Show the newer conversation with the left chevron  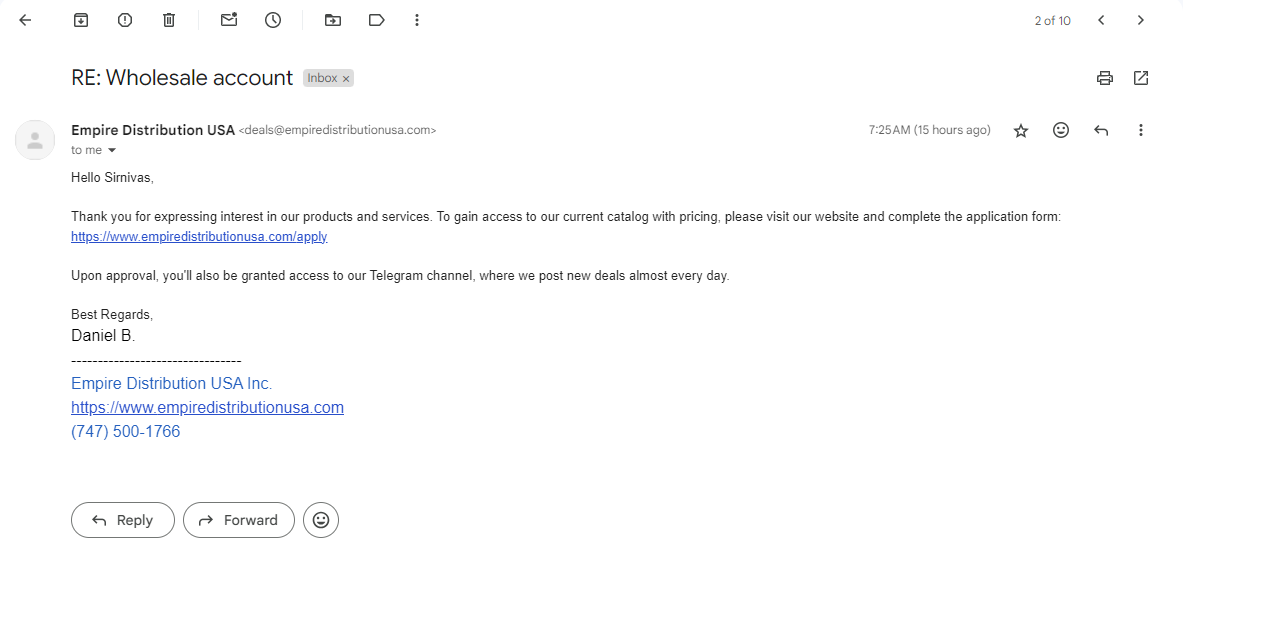pyautogui.click(x=1101, y=20)
